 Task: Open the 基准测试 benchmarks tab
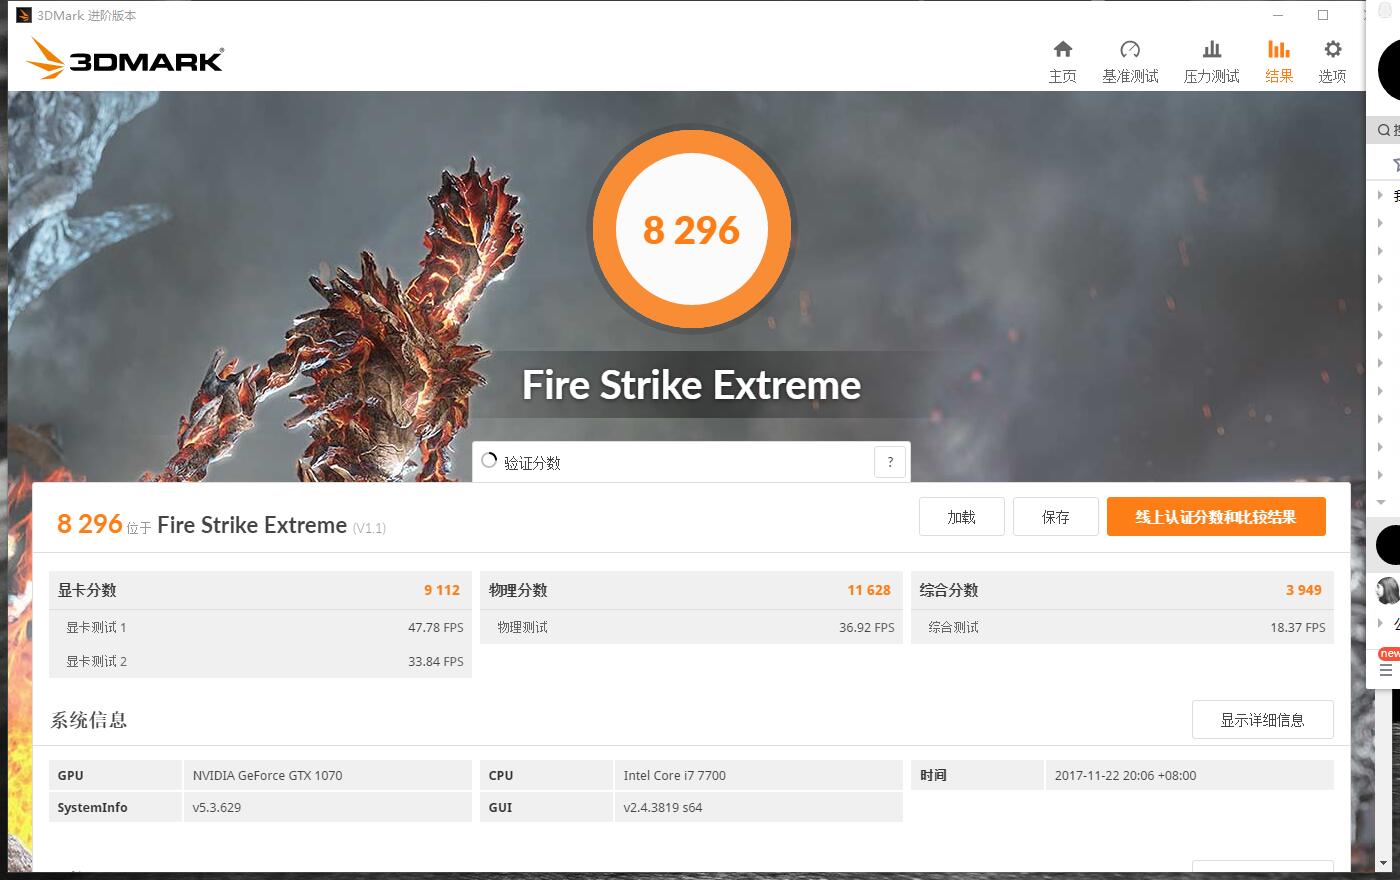pos(1130,62)
